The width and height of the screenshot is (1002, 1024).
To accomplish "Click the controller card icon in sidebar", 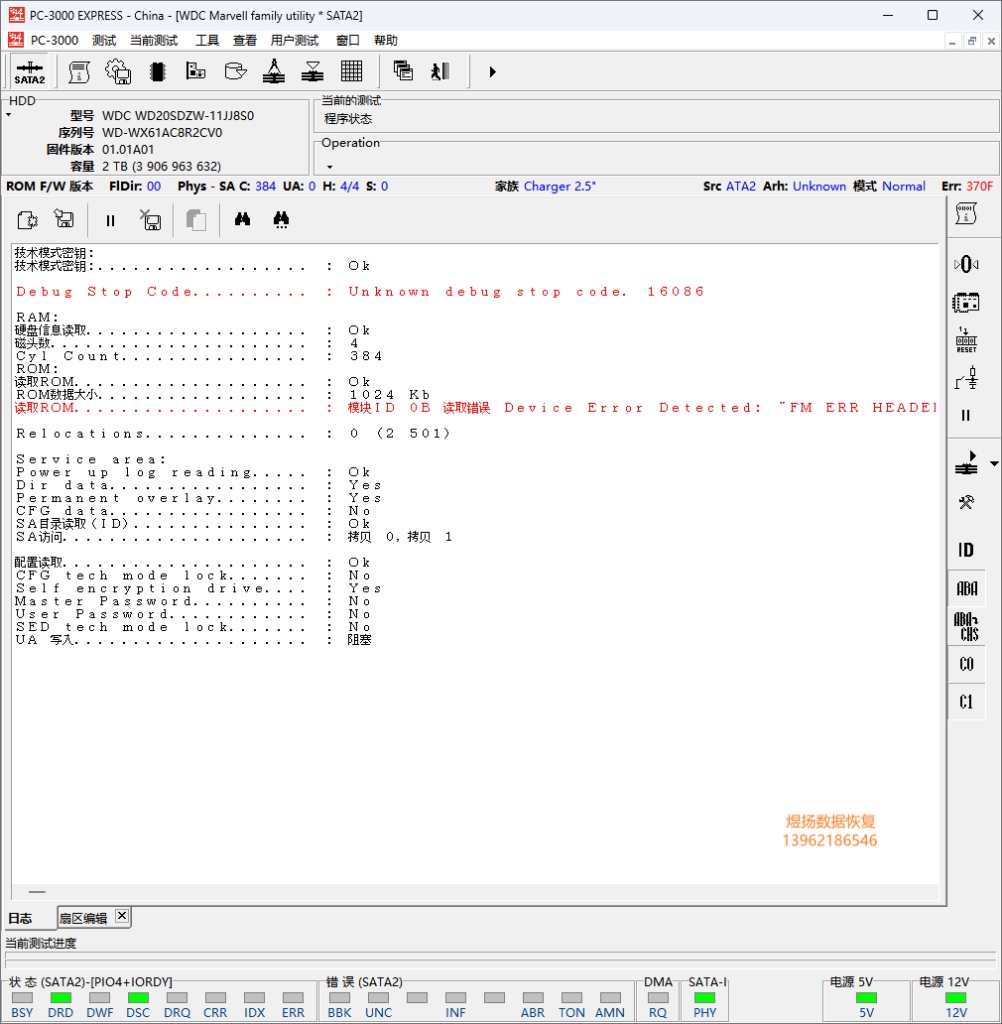I will click(966, 302).
